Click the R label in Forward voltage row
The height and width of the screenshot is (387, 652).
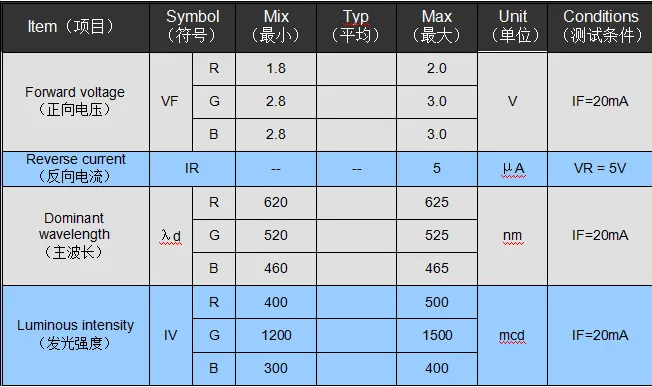pyautogui.click(x=214, y=69)
